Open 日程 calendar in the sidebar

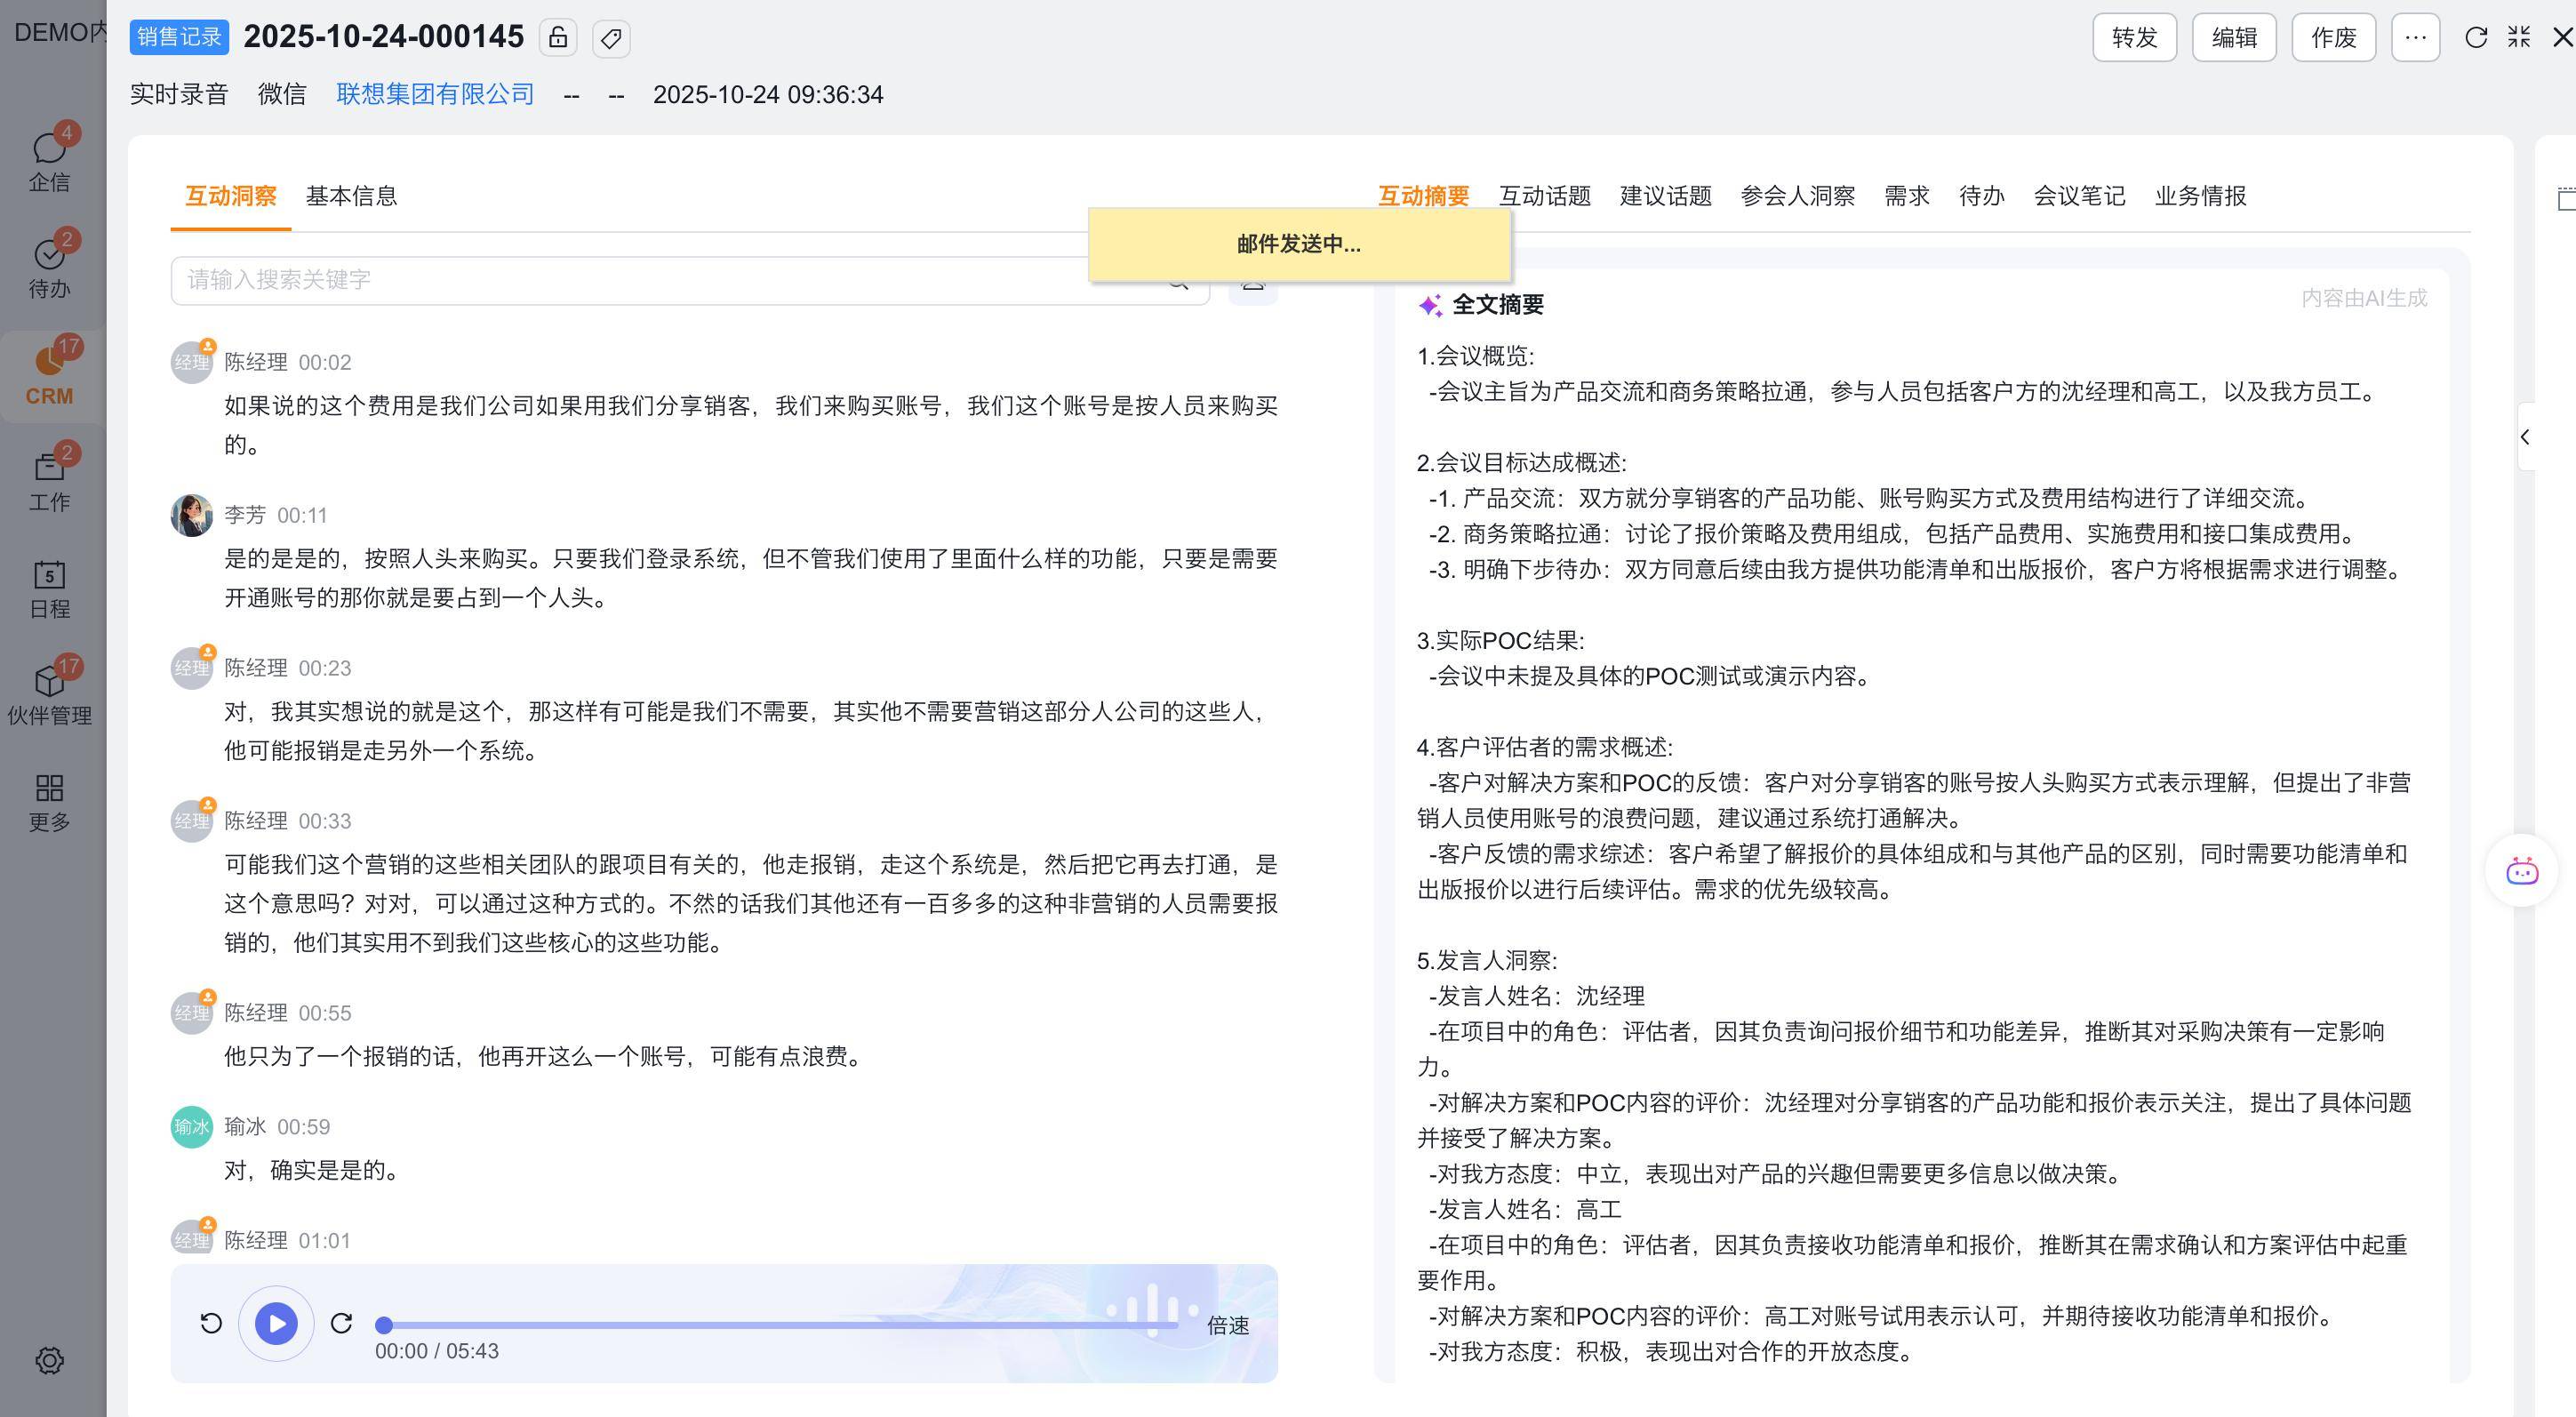49,589
